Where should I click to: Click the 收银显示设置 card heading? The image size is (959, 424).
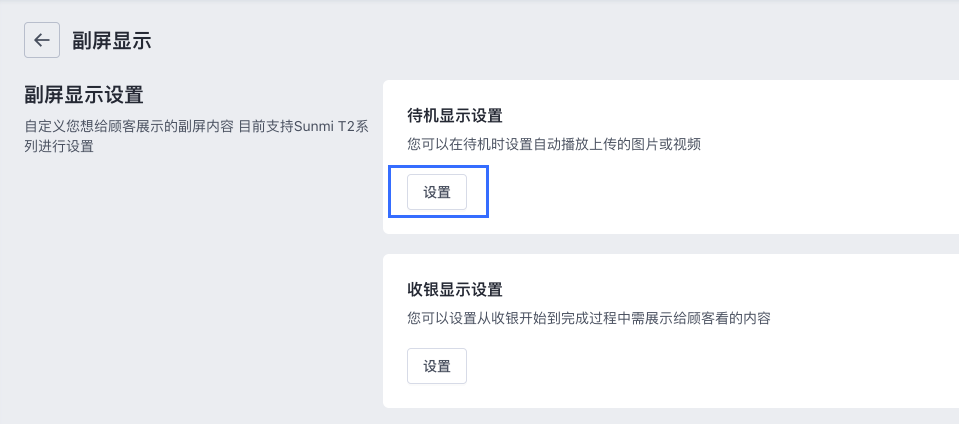pyautogui.click(x=454, y=289)
